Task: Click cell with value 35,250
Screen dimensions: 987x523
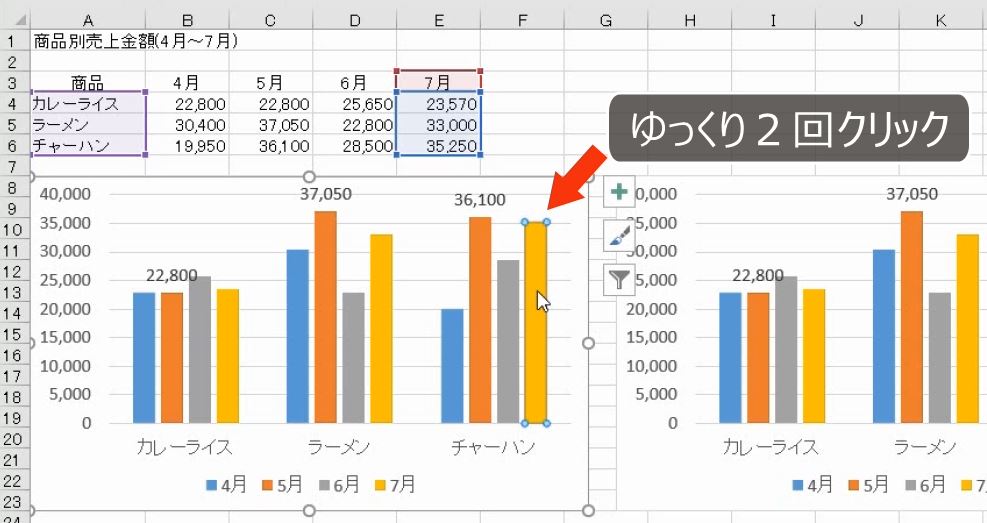Action: tap(438, 145)
